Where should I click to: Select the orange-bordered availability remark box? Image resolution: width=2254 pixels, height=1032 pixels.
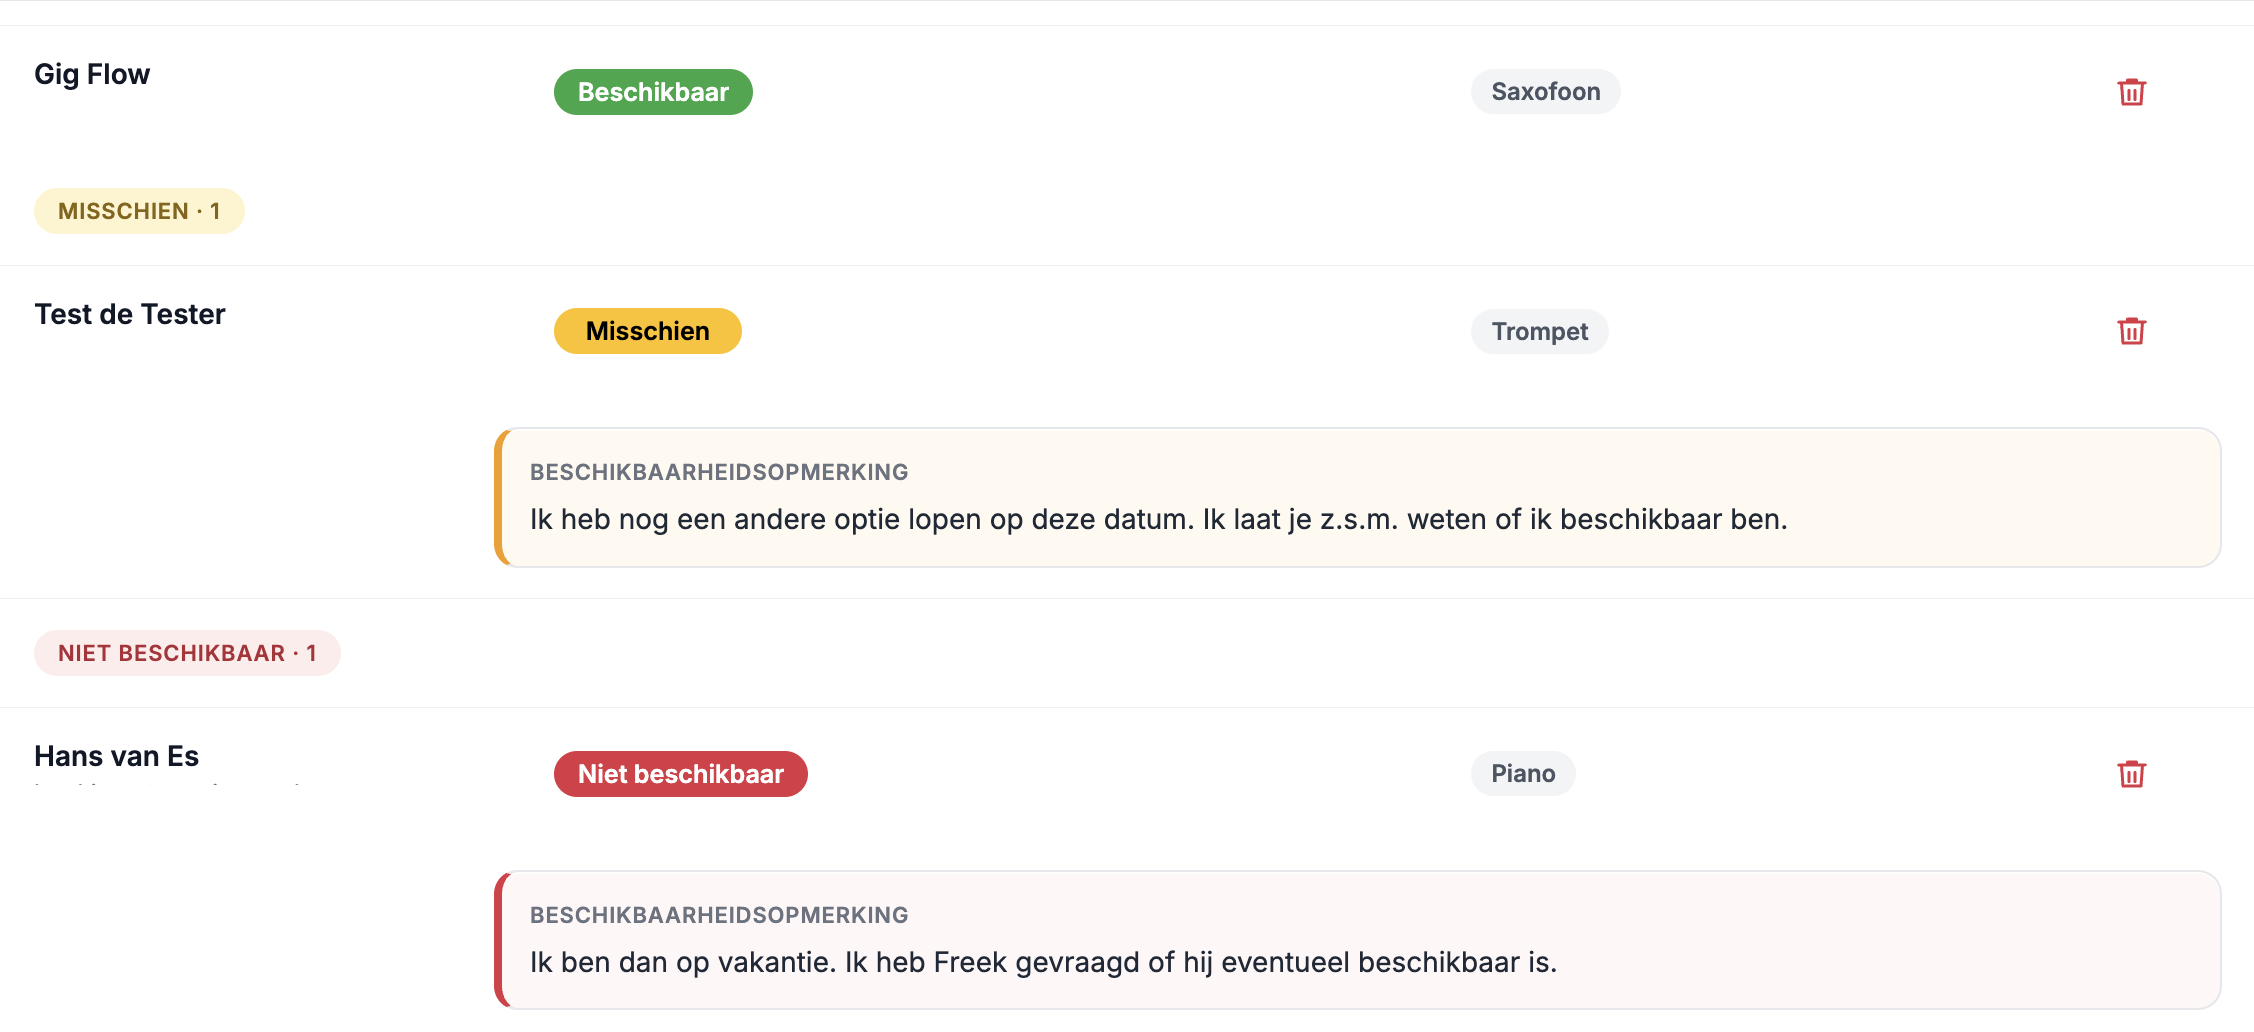tap(1358, 498)
